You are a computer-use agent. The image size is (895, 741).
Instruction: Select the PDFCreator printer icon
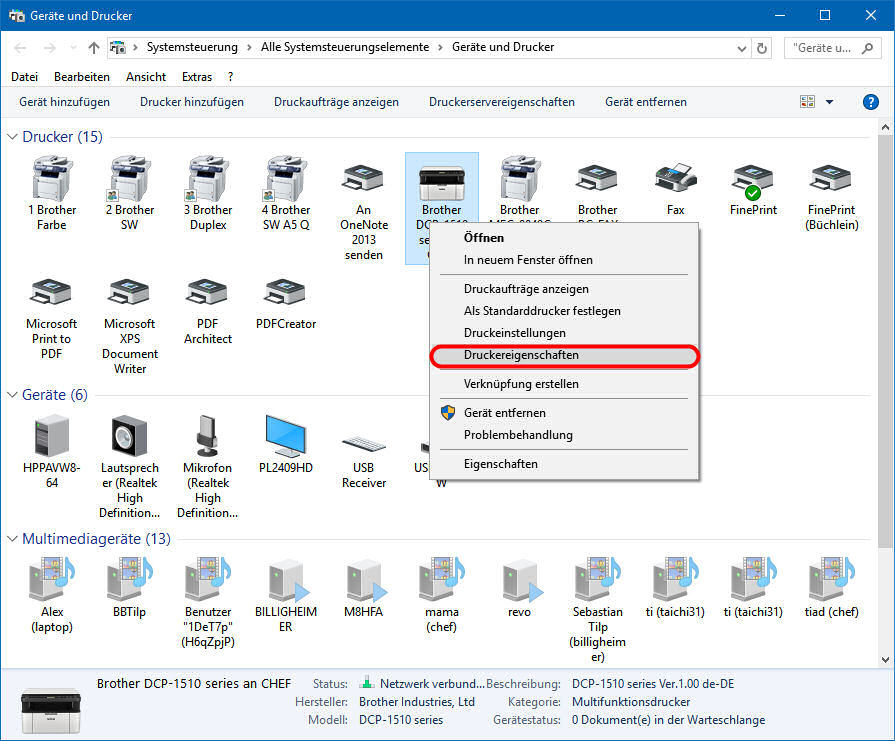(x=285, y=294)
